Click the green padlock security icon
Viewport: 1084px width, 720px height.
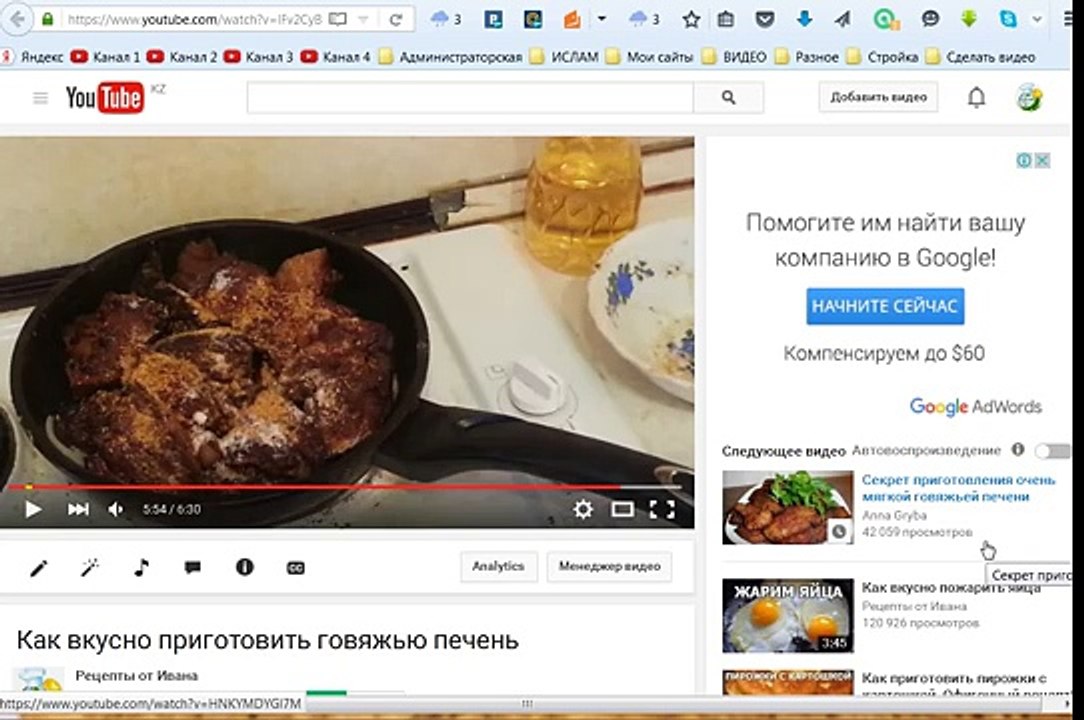pos(48,19)
